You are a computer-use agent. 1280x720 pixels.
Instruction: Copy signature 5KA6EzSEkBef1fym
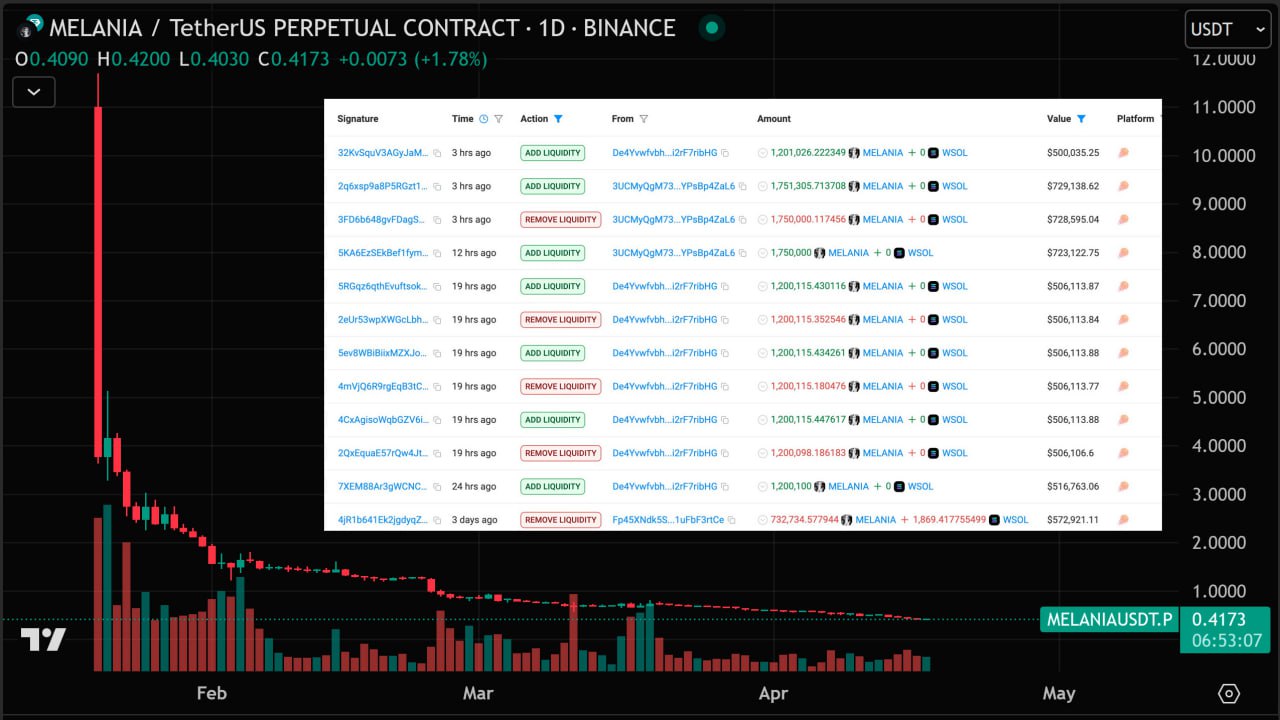point(437,253)
